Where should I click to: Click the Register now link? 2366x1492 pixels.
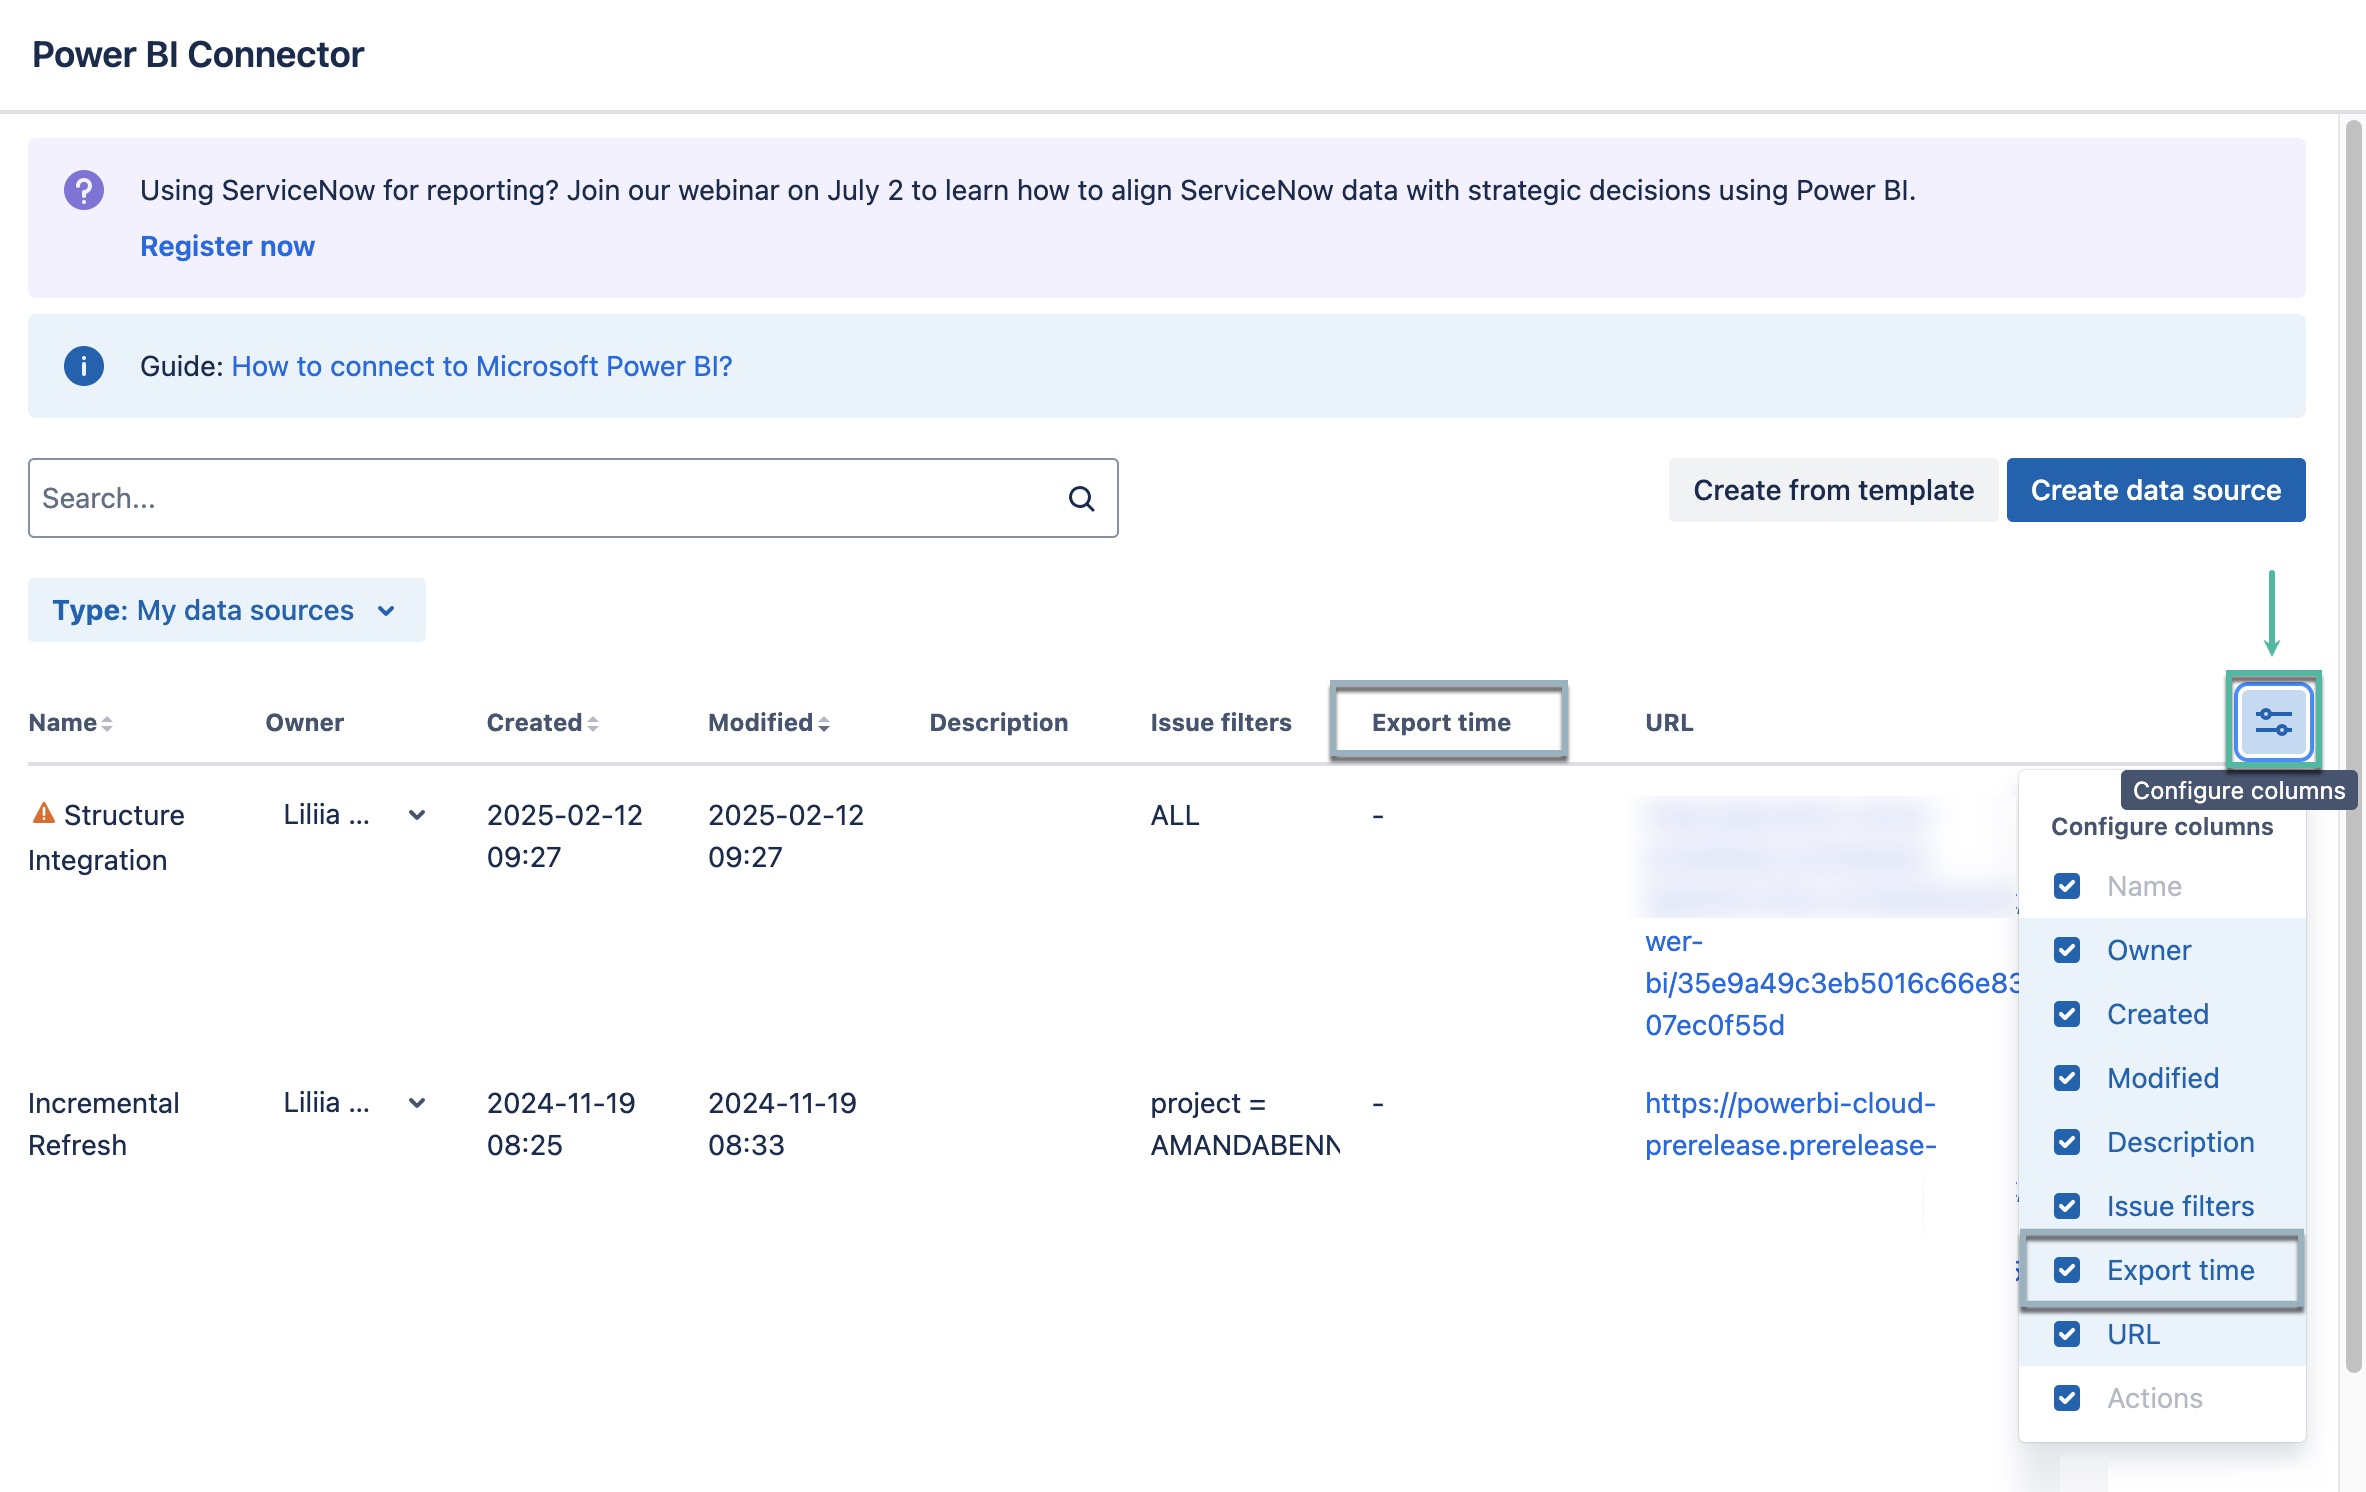pos(227,246)
